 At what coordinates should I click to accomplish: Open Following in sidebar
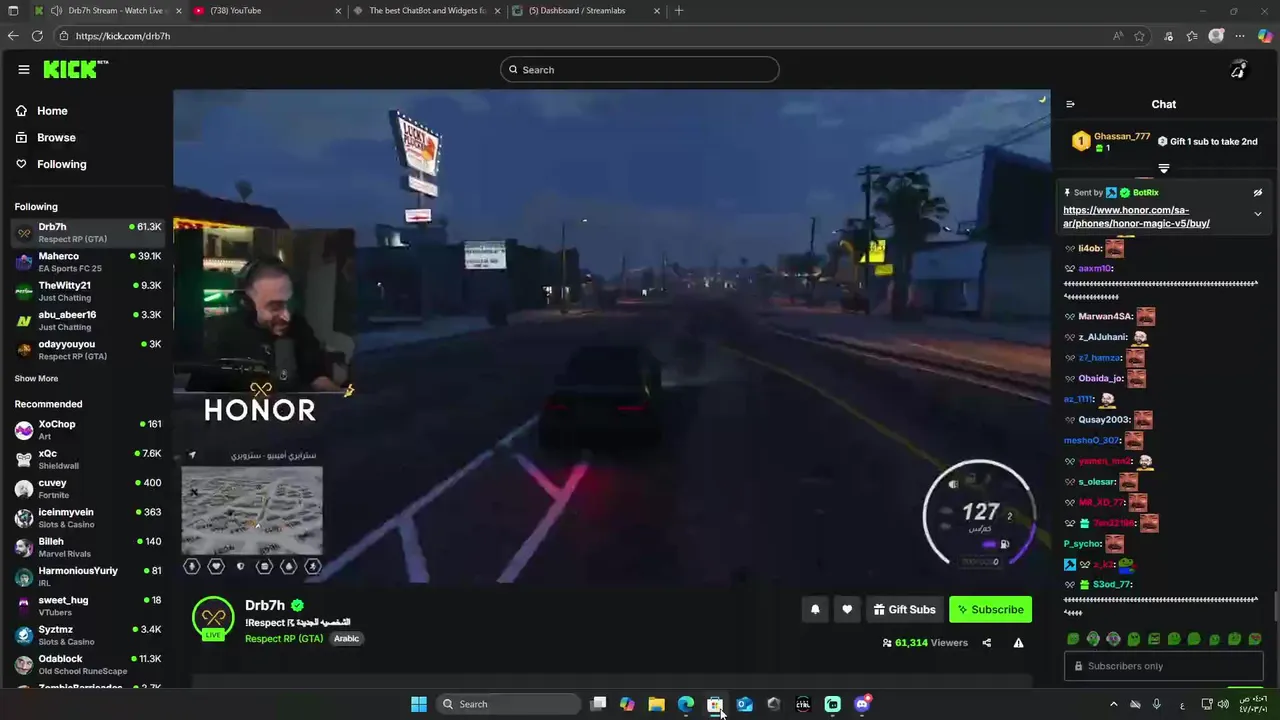[51, 164]
